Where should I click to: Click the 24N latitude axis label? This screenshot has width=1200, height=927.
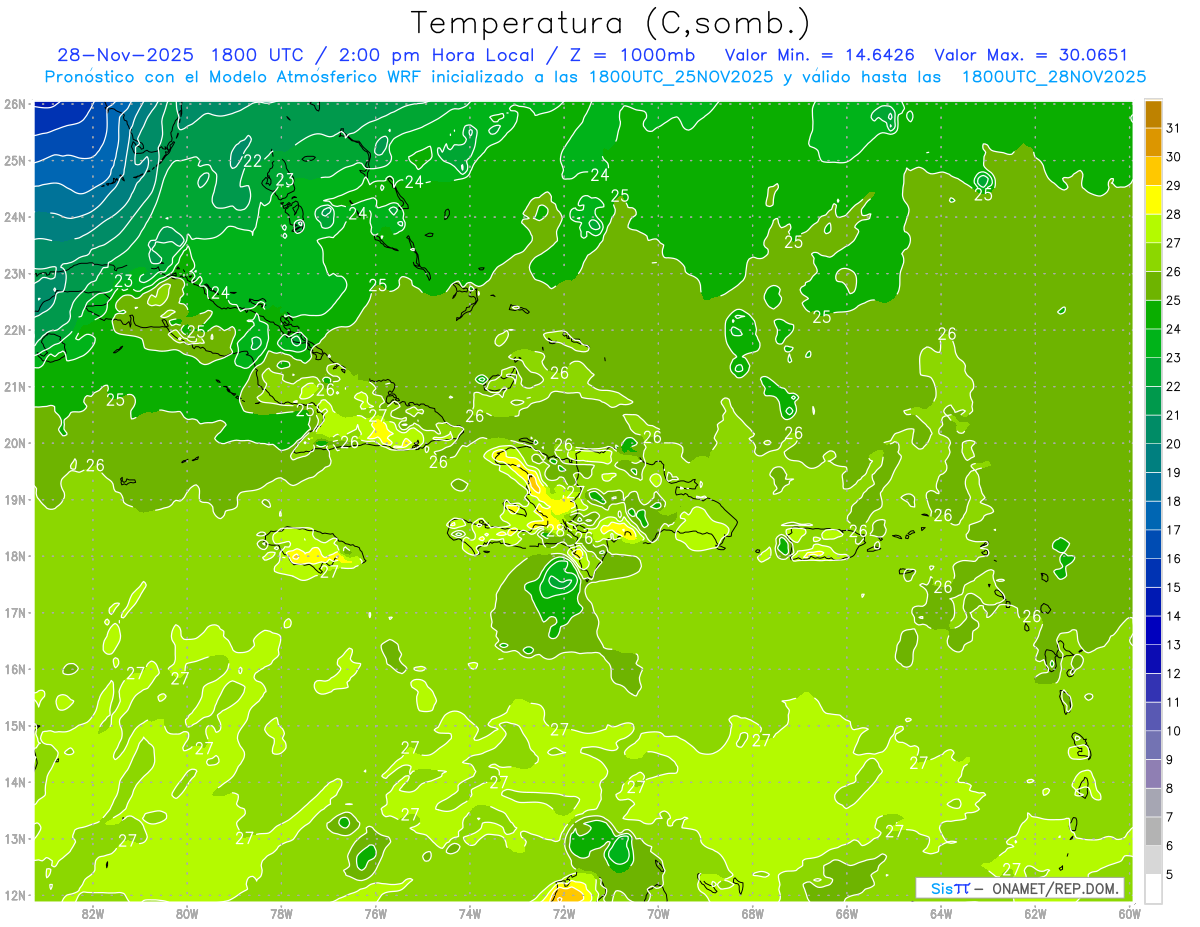coord(15,216)
